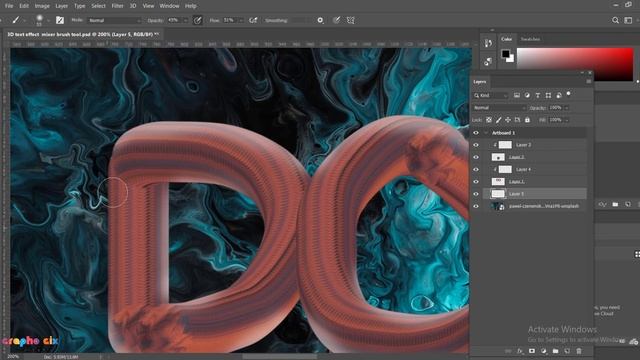Hide the unsplash background image layer

476,206
